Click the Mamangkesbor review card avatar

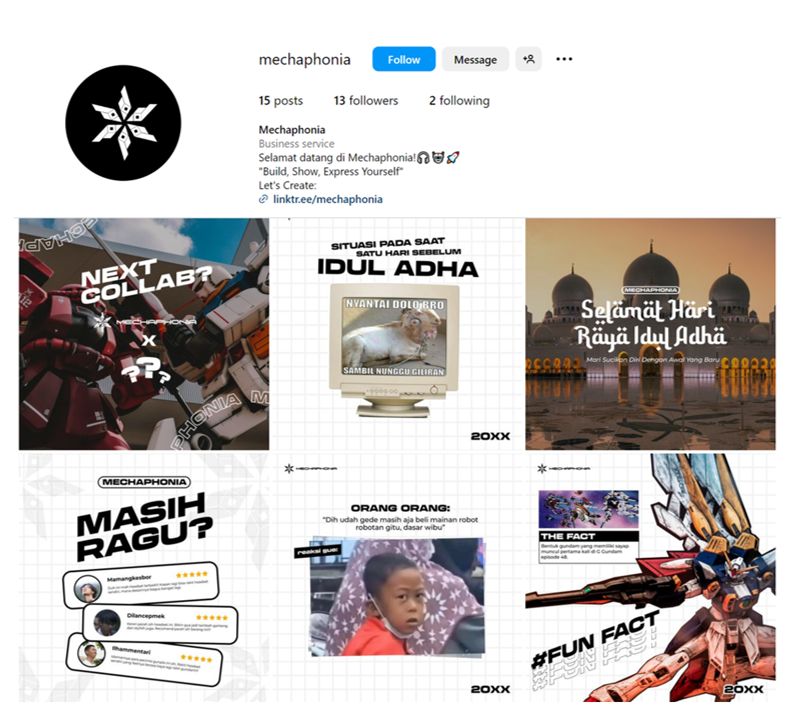click(x=87, y=589)
